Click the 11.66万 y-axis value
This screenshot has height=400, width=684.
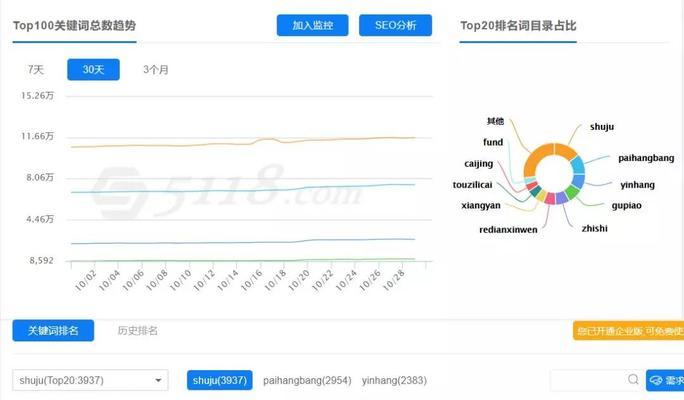[38, 136]
